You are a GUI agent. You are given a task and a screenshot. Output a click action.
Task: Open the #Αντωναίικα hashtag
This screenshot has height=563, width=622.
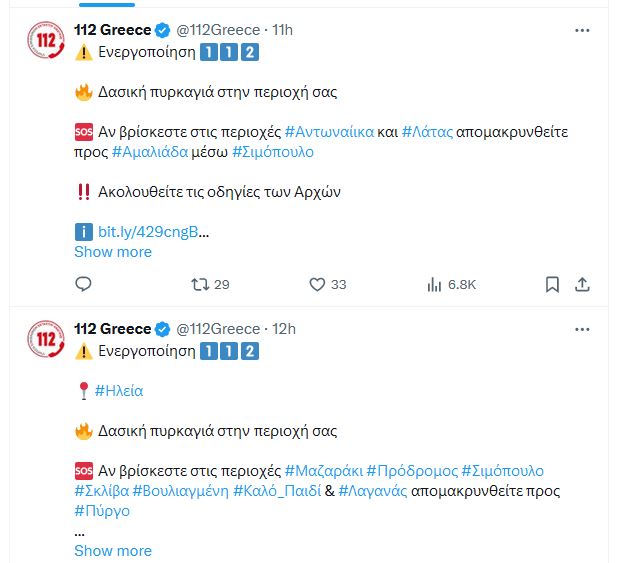332,132
